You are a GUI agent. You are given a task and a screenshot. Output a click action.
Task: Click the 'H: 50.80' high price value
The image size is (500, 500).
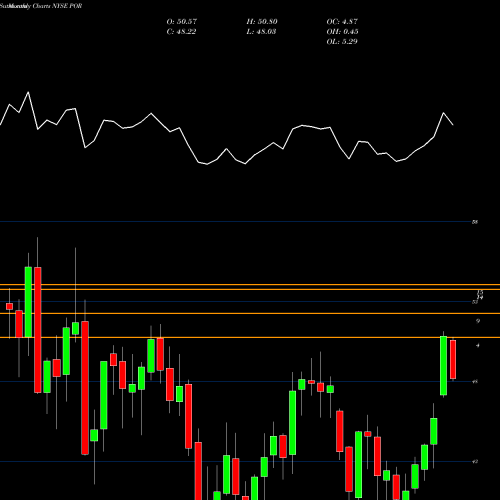[x=262, y=22]
